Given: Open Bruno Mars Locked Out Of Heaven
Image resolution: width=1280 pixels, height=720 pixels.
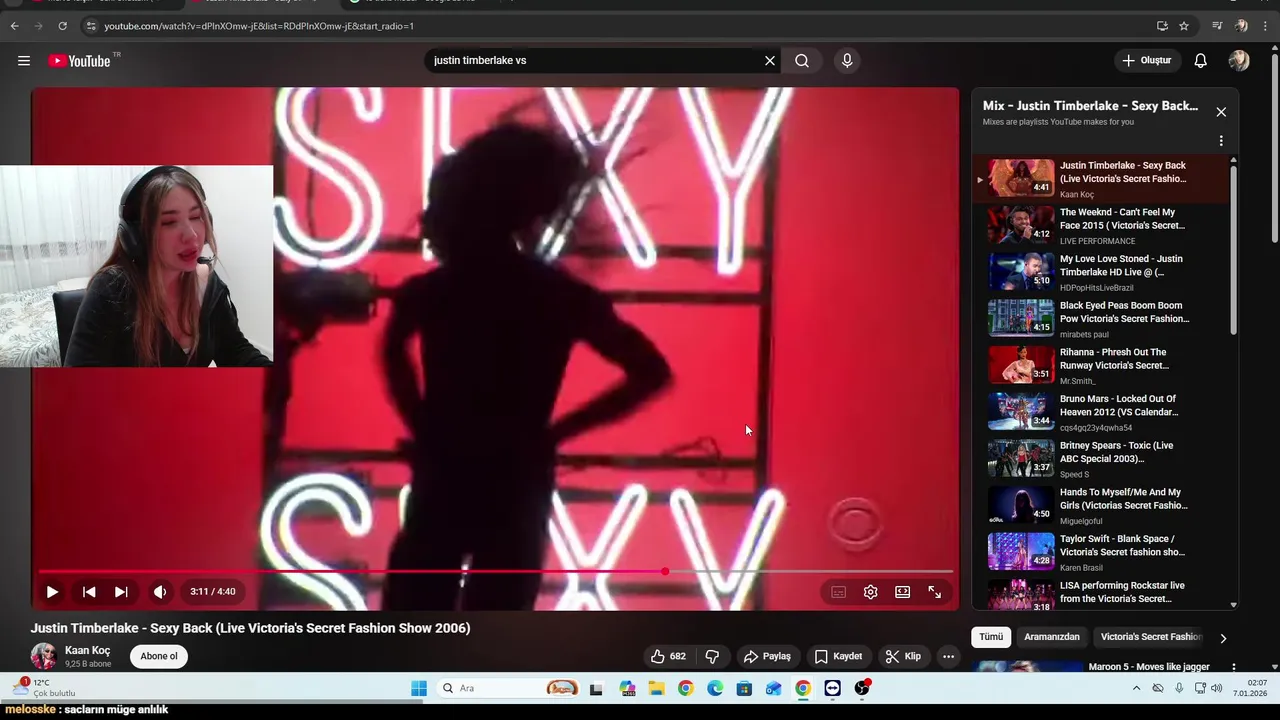Looking at the screenshot, I should (1100, 412).
